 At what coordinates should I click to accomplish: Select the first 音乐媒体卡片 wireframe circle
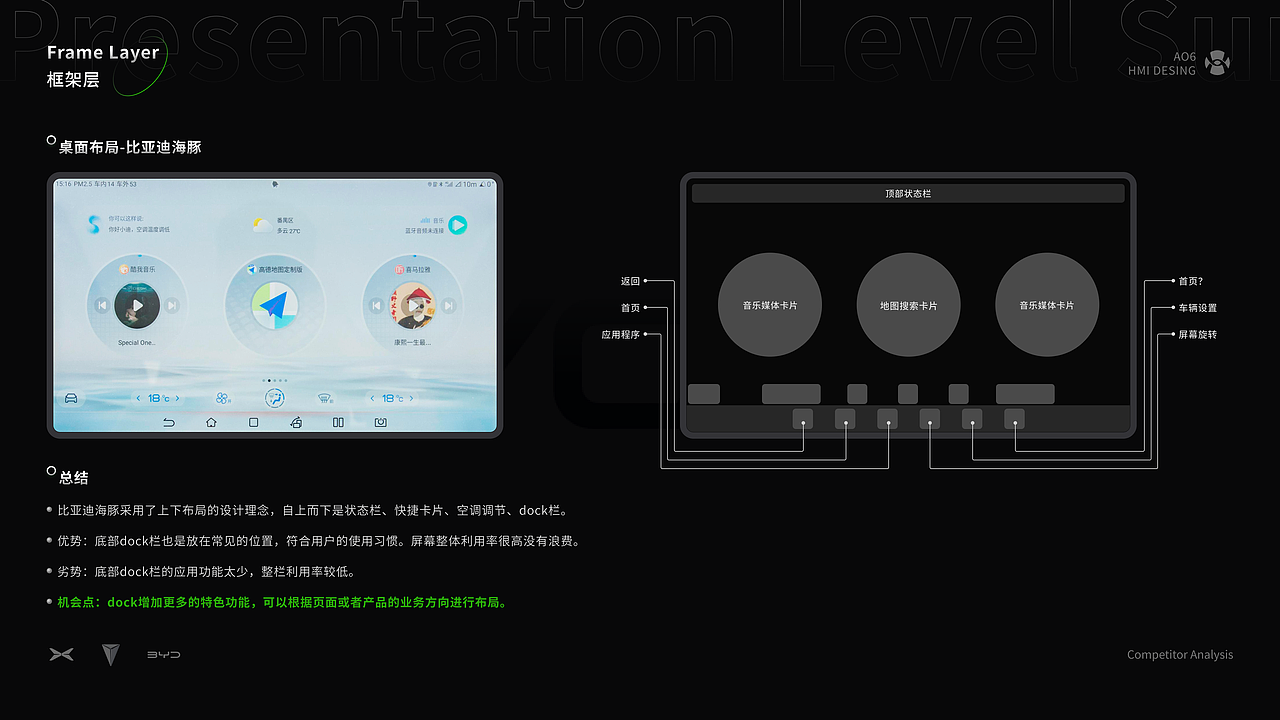(x=770, y=305)
